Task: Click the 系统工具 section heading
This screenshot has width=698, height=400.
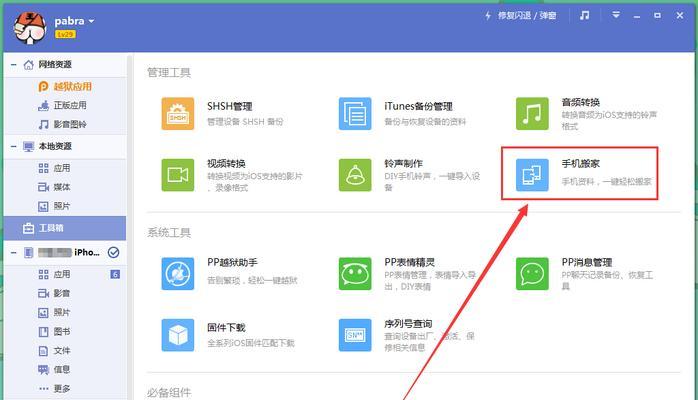Action: pyautogui.click(x=169, y=233)
